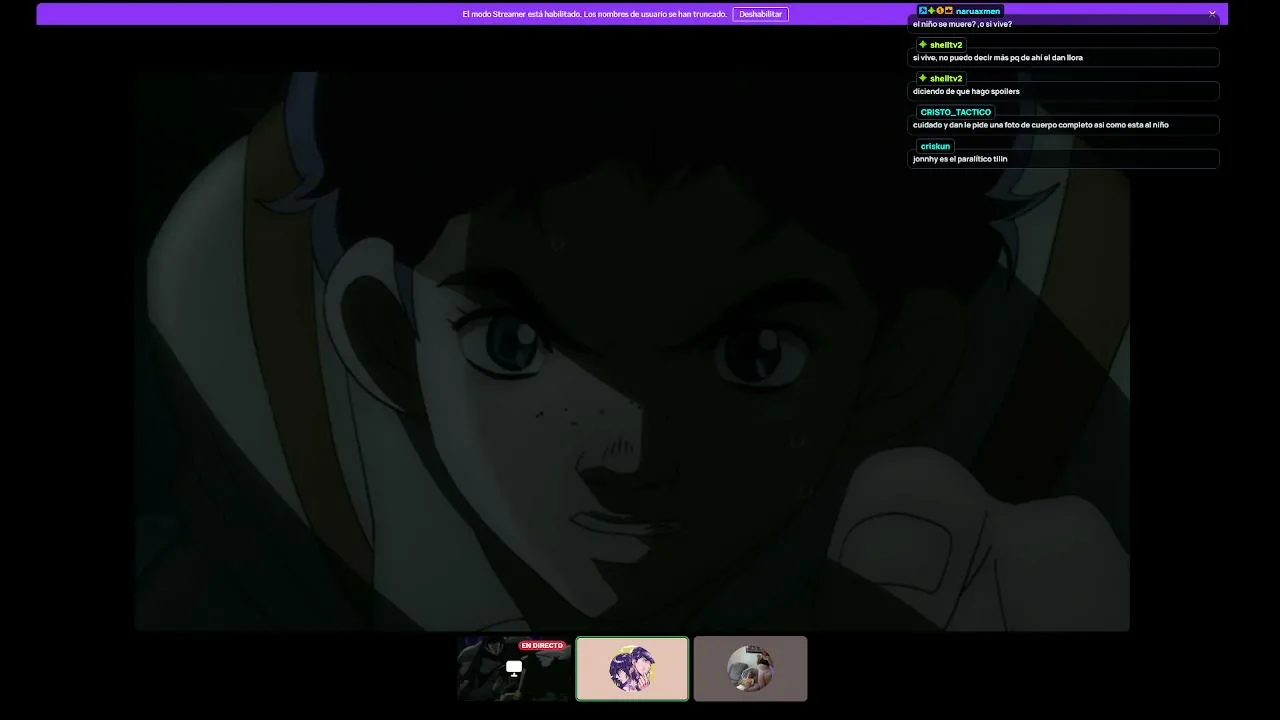Click the yellow crown badge beside naruaxmen
This screenshot has height=720, width=1280.
[948, 11]
